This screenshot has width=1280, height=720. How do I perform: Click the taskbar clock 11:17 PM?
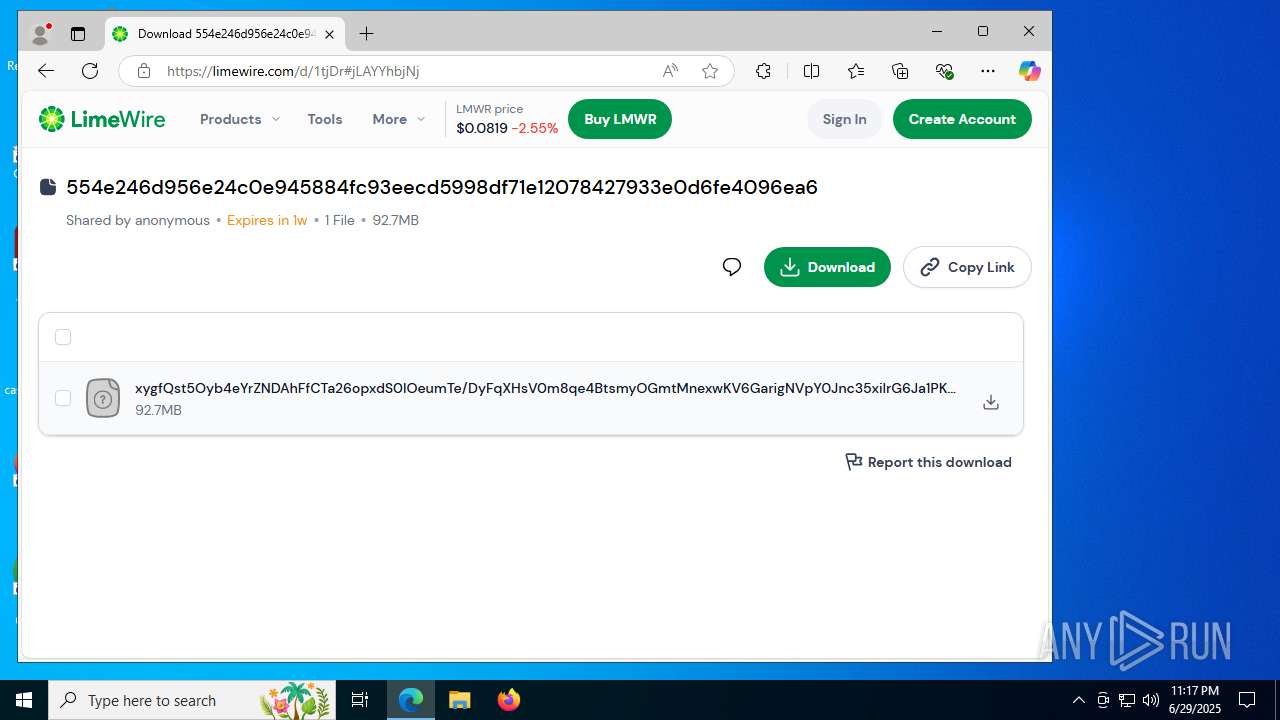pos(1195,700)
